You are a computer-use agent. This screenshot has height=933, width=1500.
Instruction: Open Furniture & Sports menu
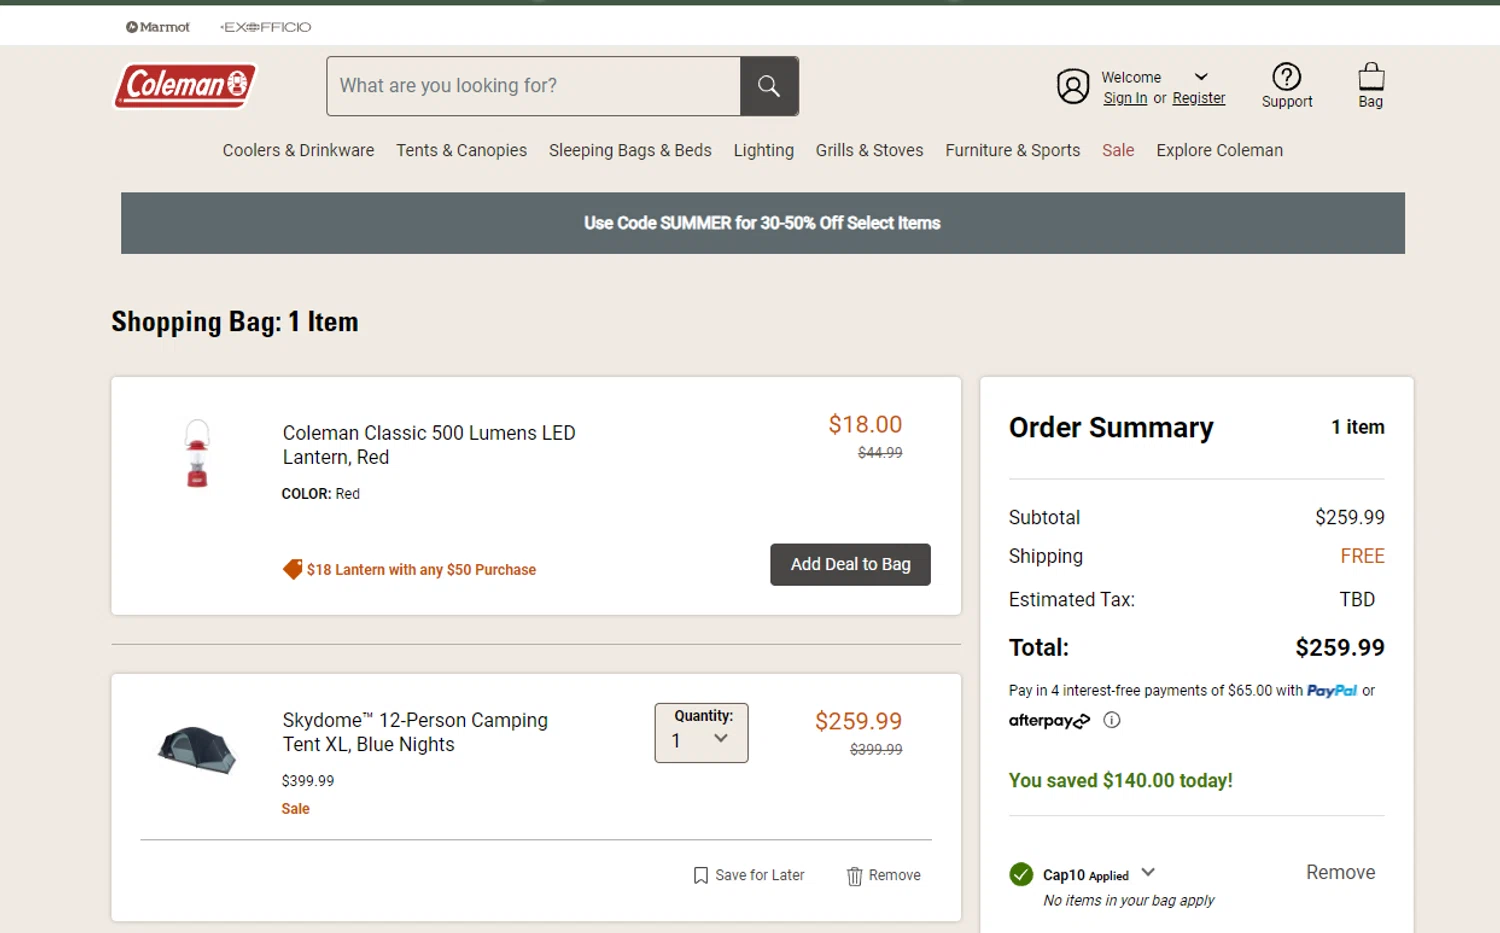coord(1012,150)
